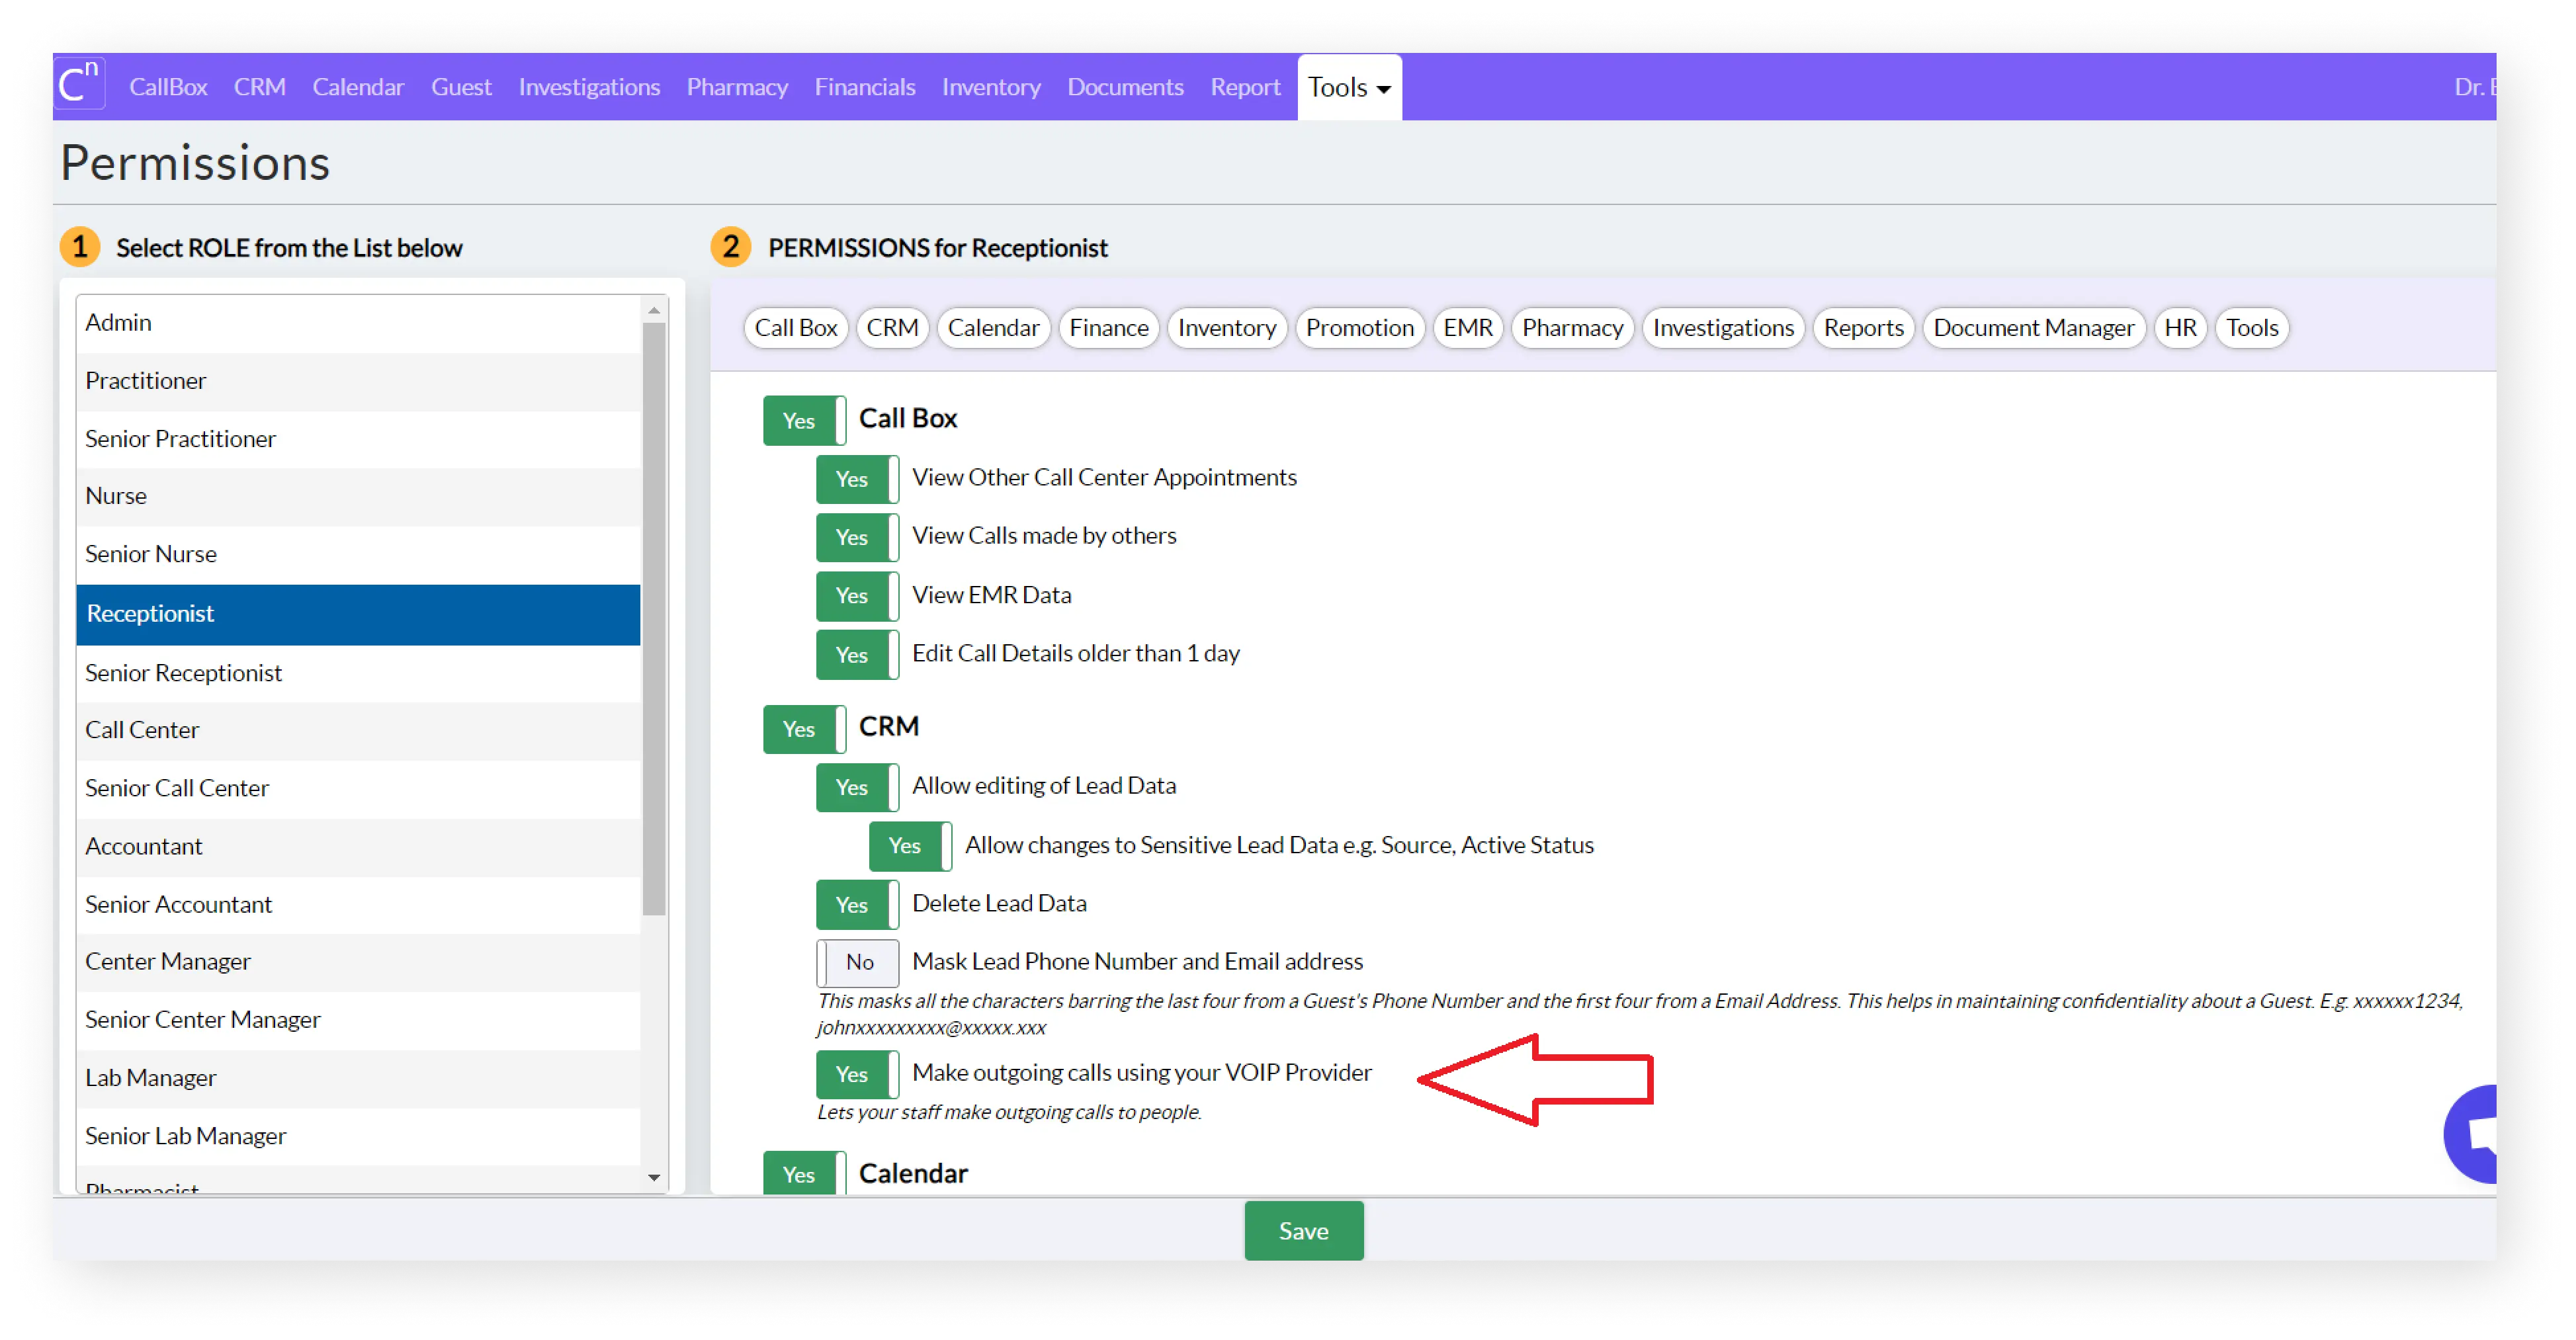The width and height of the screenshot is (2576, 1340).
Task: Enable Mask Lead Phone Number and Email
Action: click(857, 962)
